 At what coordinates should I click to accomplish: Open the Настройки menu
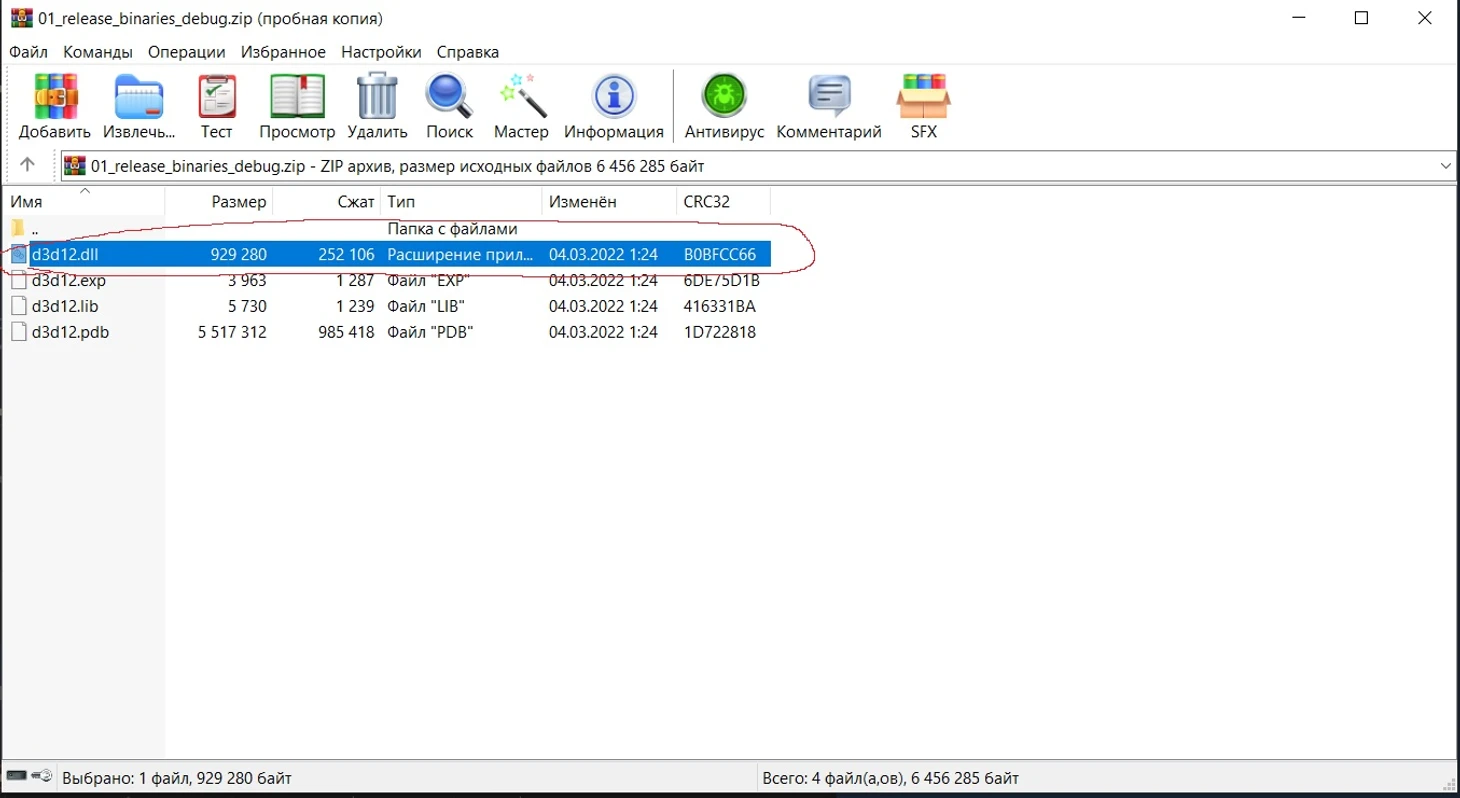click(x=381, y=52)
